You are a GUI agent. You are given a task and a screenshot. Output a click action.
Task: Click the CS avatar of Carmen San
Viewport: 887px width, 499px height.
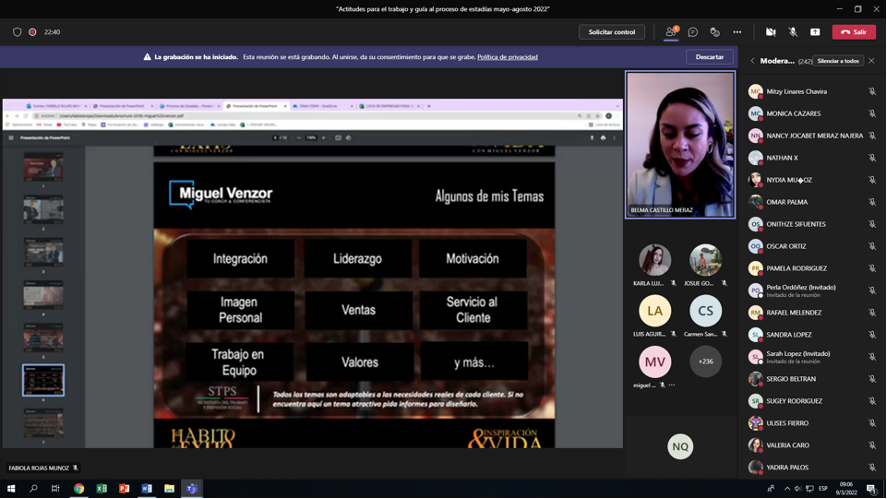point(705,311)
